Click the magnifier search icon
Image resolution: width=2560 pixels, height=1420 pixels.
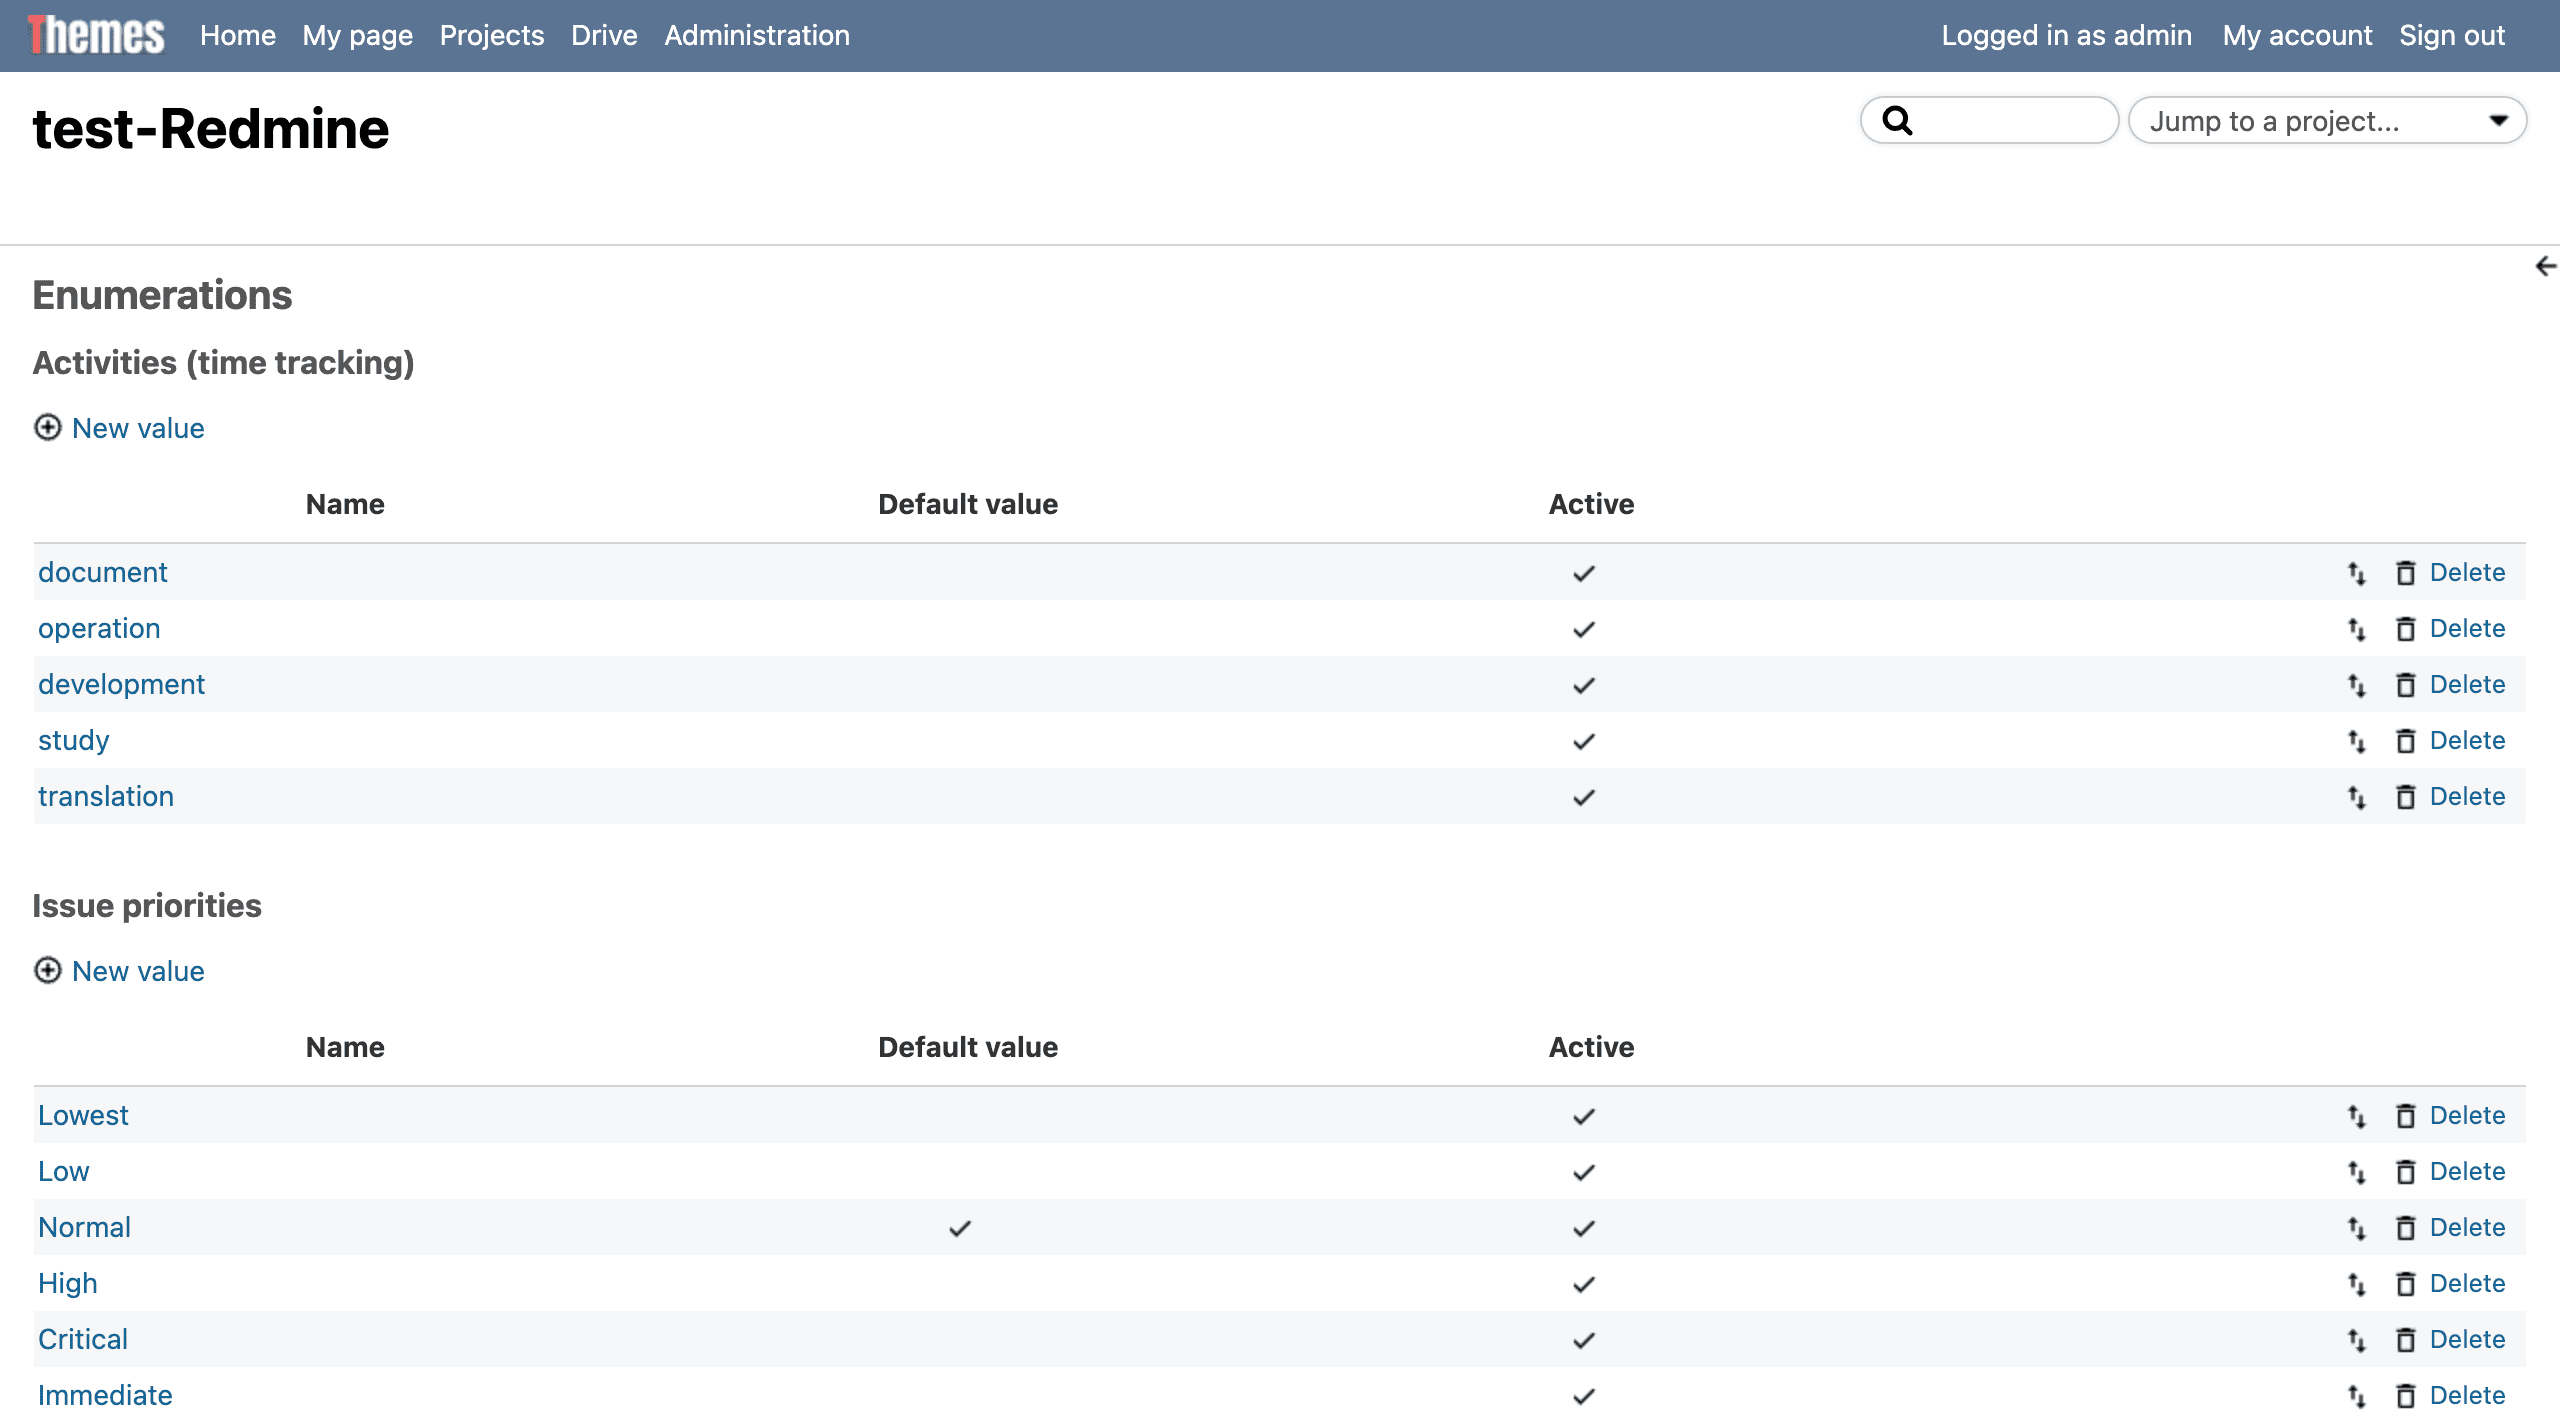click(x=1897, y=121)
